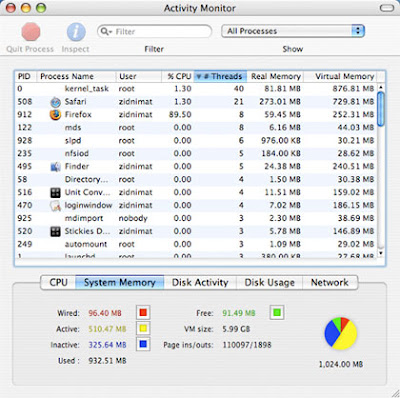Click Firefox's 89.50 CPU value
The image size is (400, 398).
click(x=180, y=115)
